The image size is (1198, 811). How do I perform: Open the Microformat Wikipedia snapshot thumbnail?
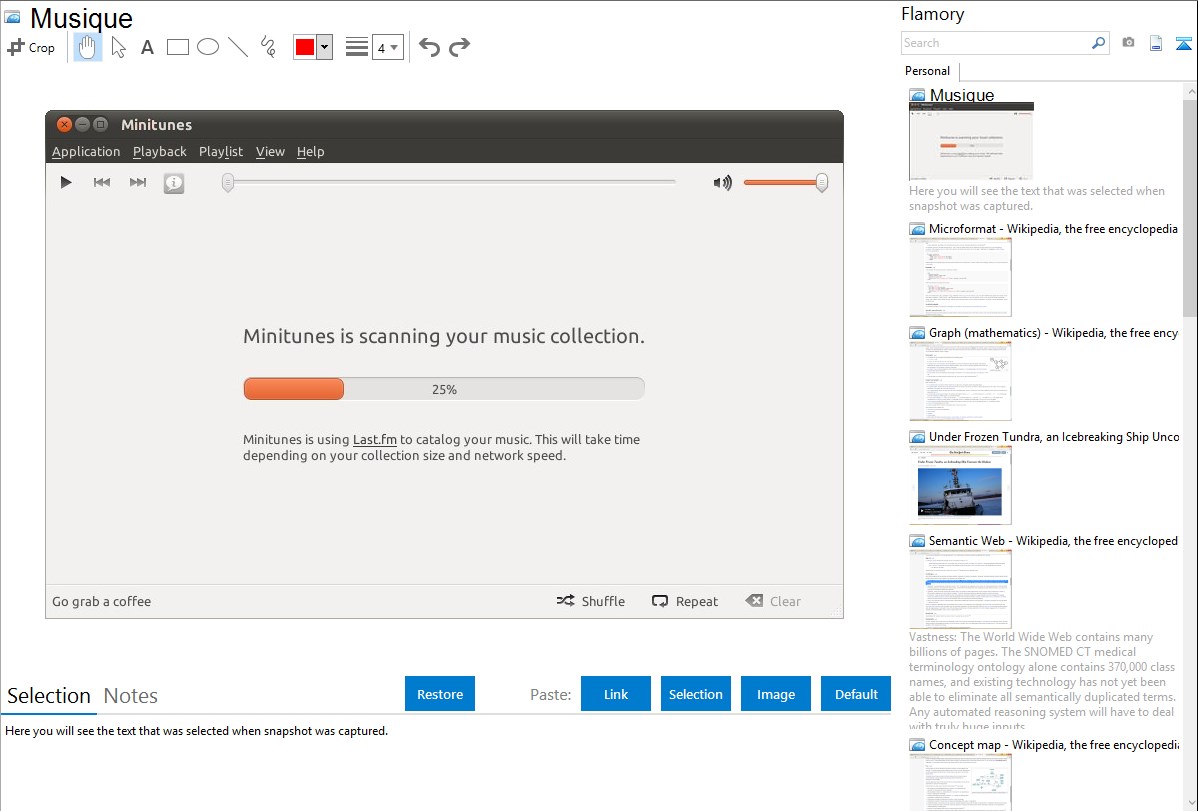click(x=960, y=277)
